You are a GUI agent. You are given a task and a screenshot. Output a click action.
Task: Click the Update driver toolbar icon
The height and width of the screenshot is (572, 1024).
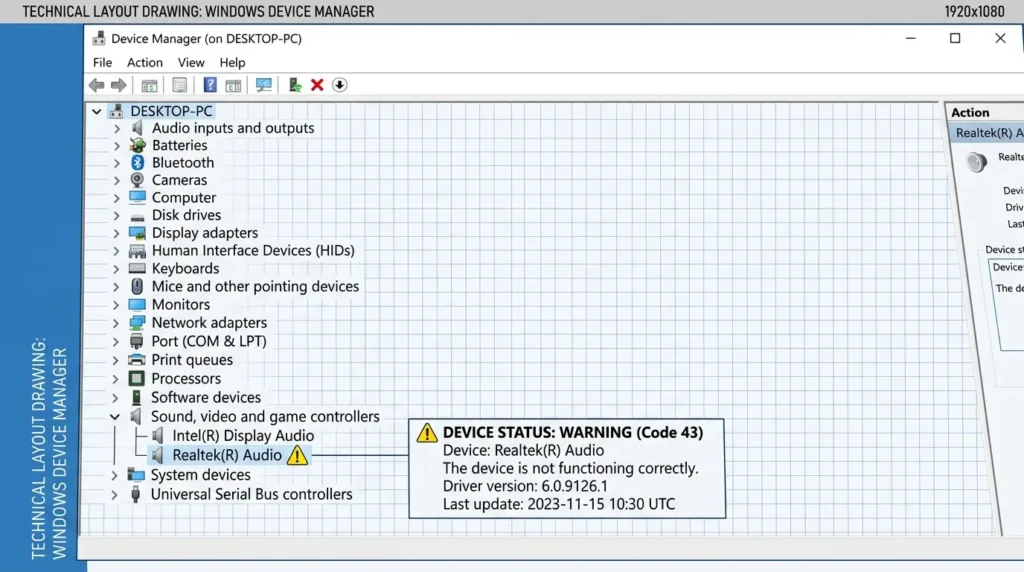(x=295, y=85)
